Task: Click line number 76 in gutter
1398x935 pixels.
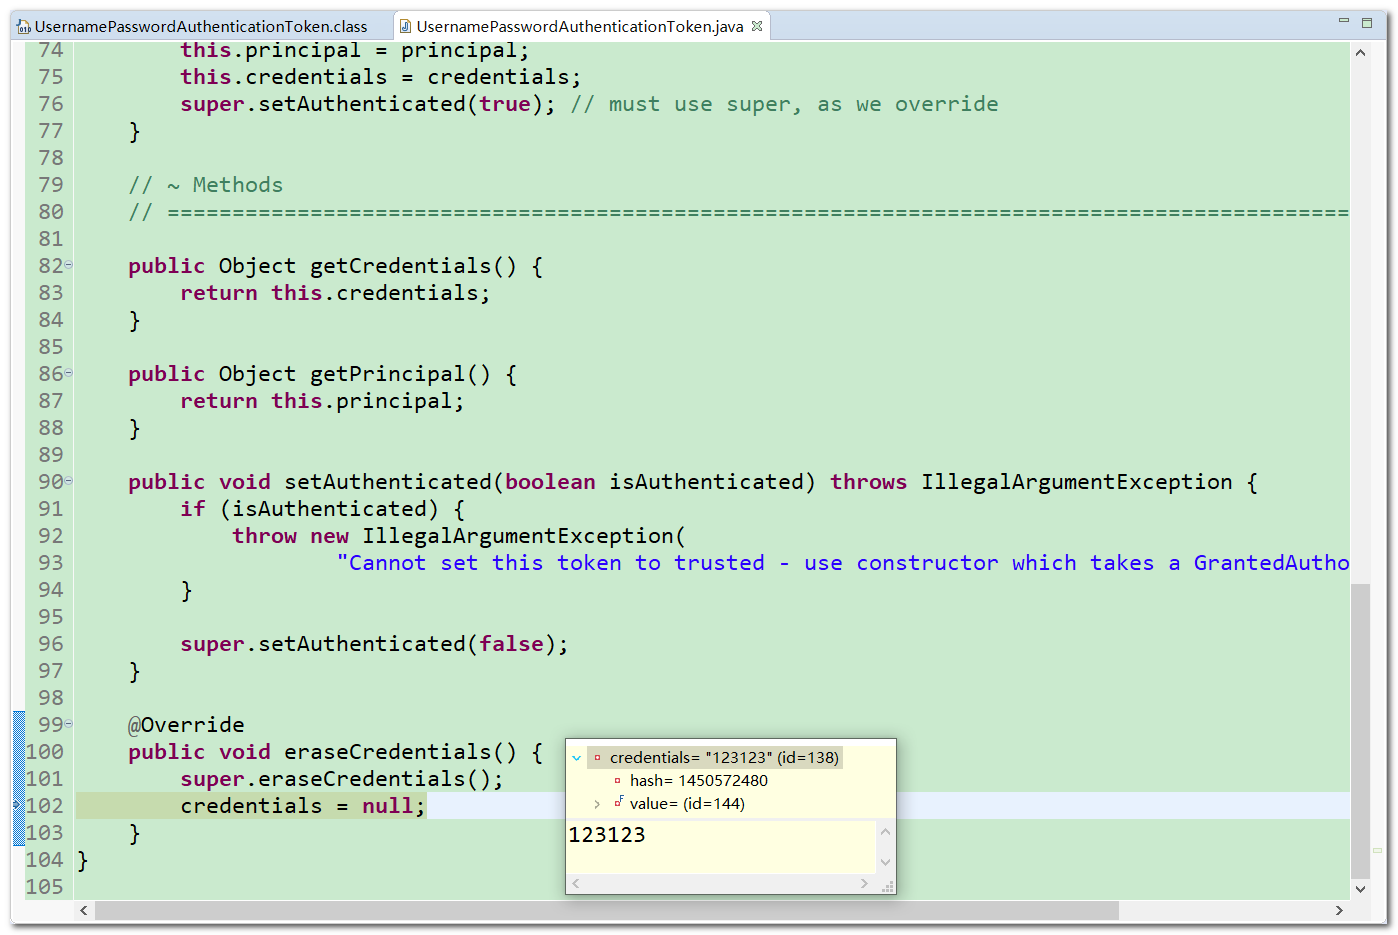Action: tap(50, 104)
